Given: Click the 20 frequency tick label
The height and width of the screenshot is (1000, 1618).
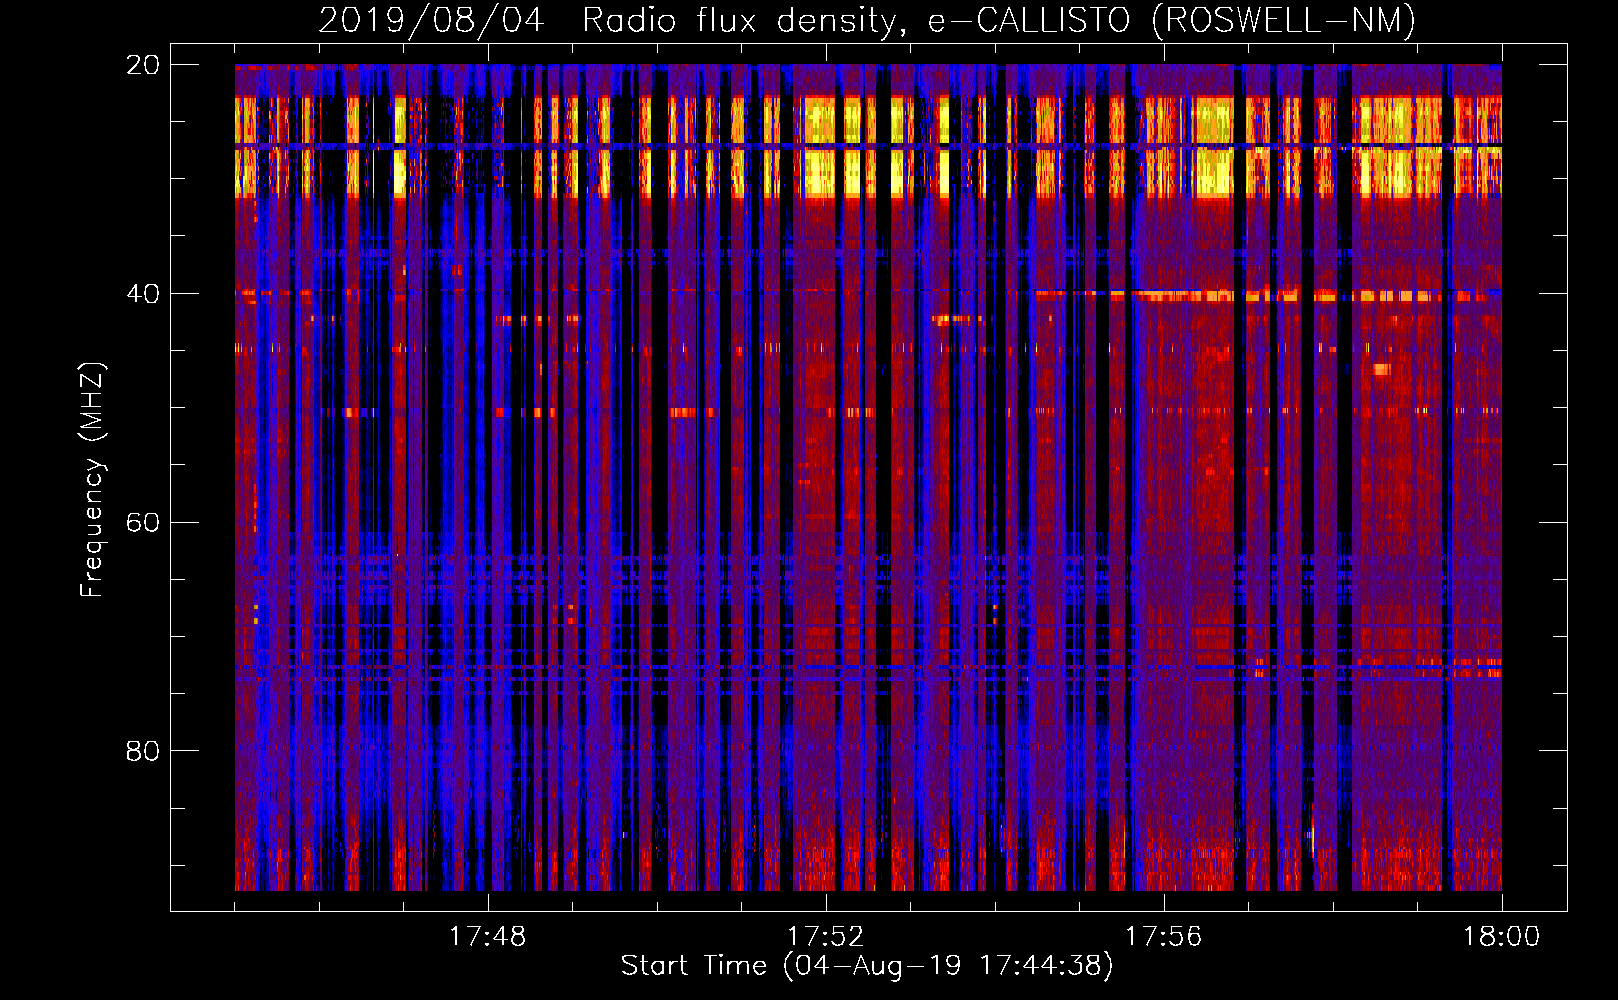Looking at the screenshot, I should 143,65.
